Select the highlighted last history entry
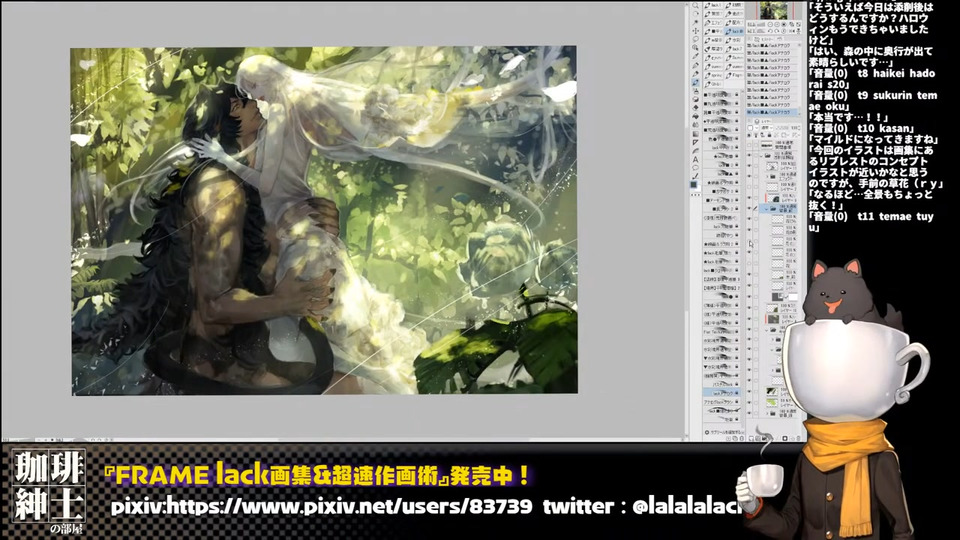The image size is (960, 540). [x=771, y=112]
